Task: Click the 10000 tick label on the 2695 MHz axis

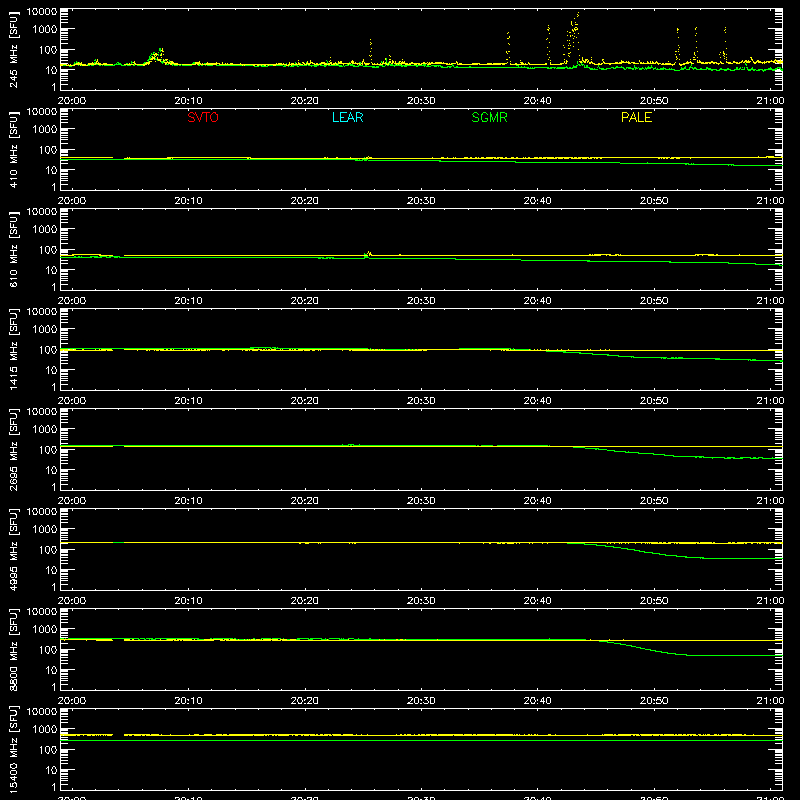Action: coord(42,412)
